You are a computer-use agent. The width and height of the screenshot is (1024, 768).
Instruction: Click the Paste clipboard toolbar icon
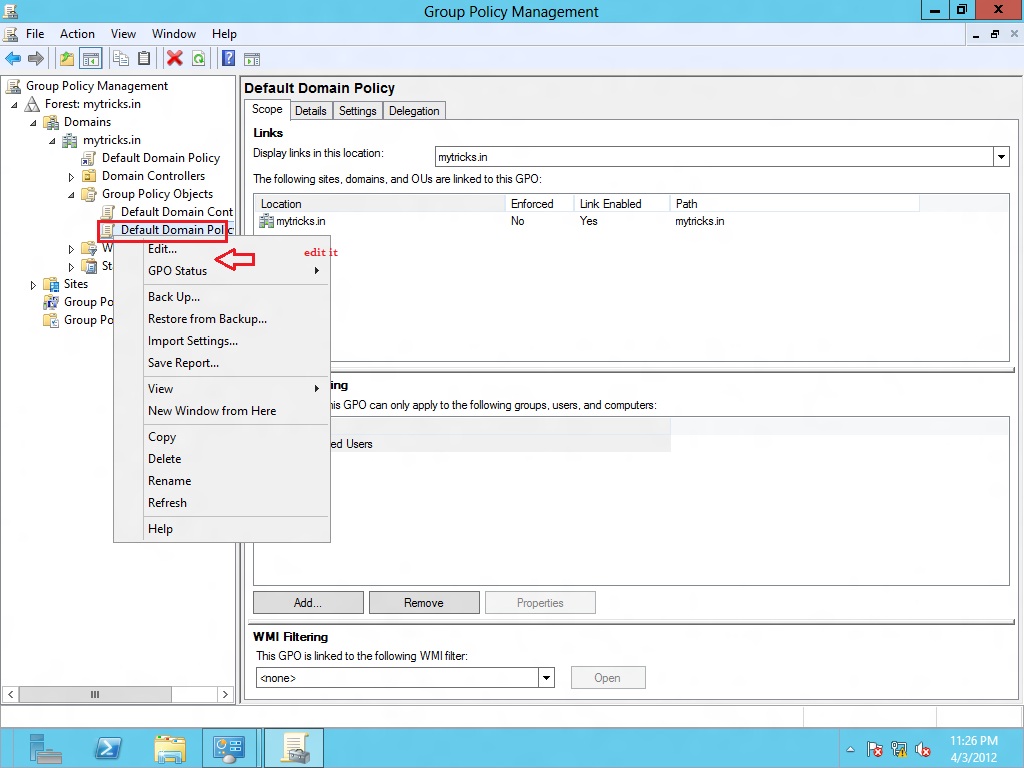(144, 59)
